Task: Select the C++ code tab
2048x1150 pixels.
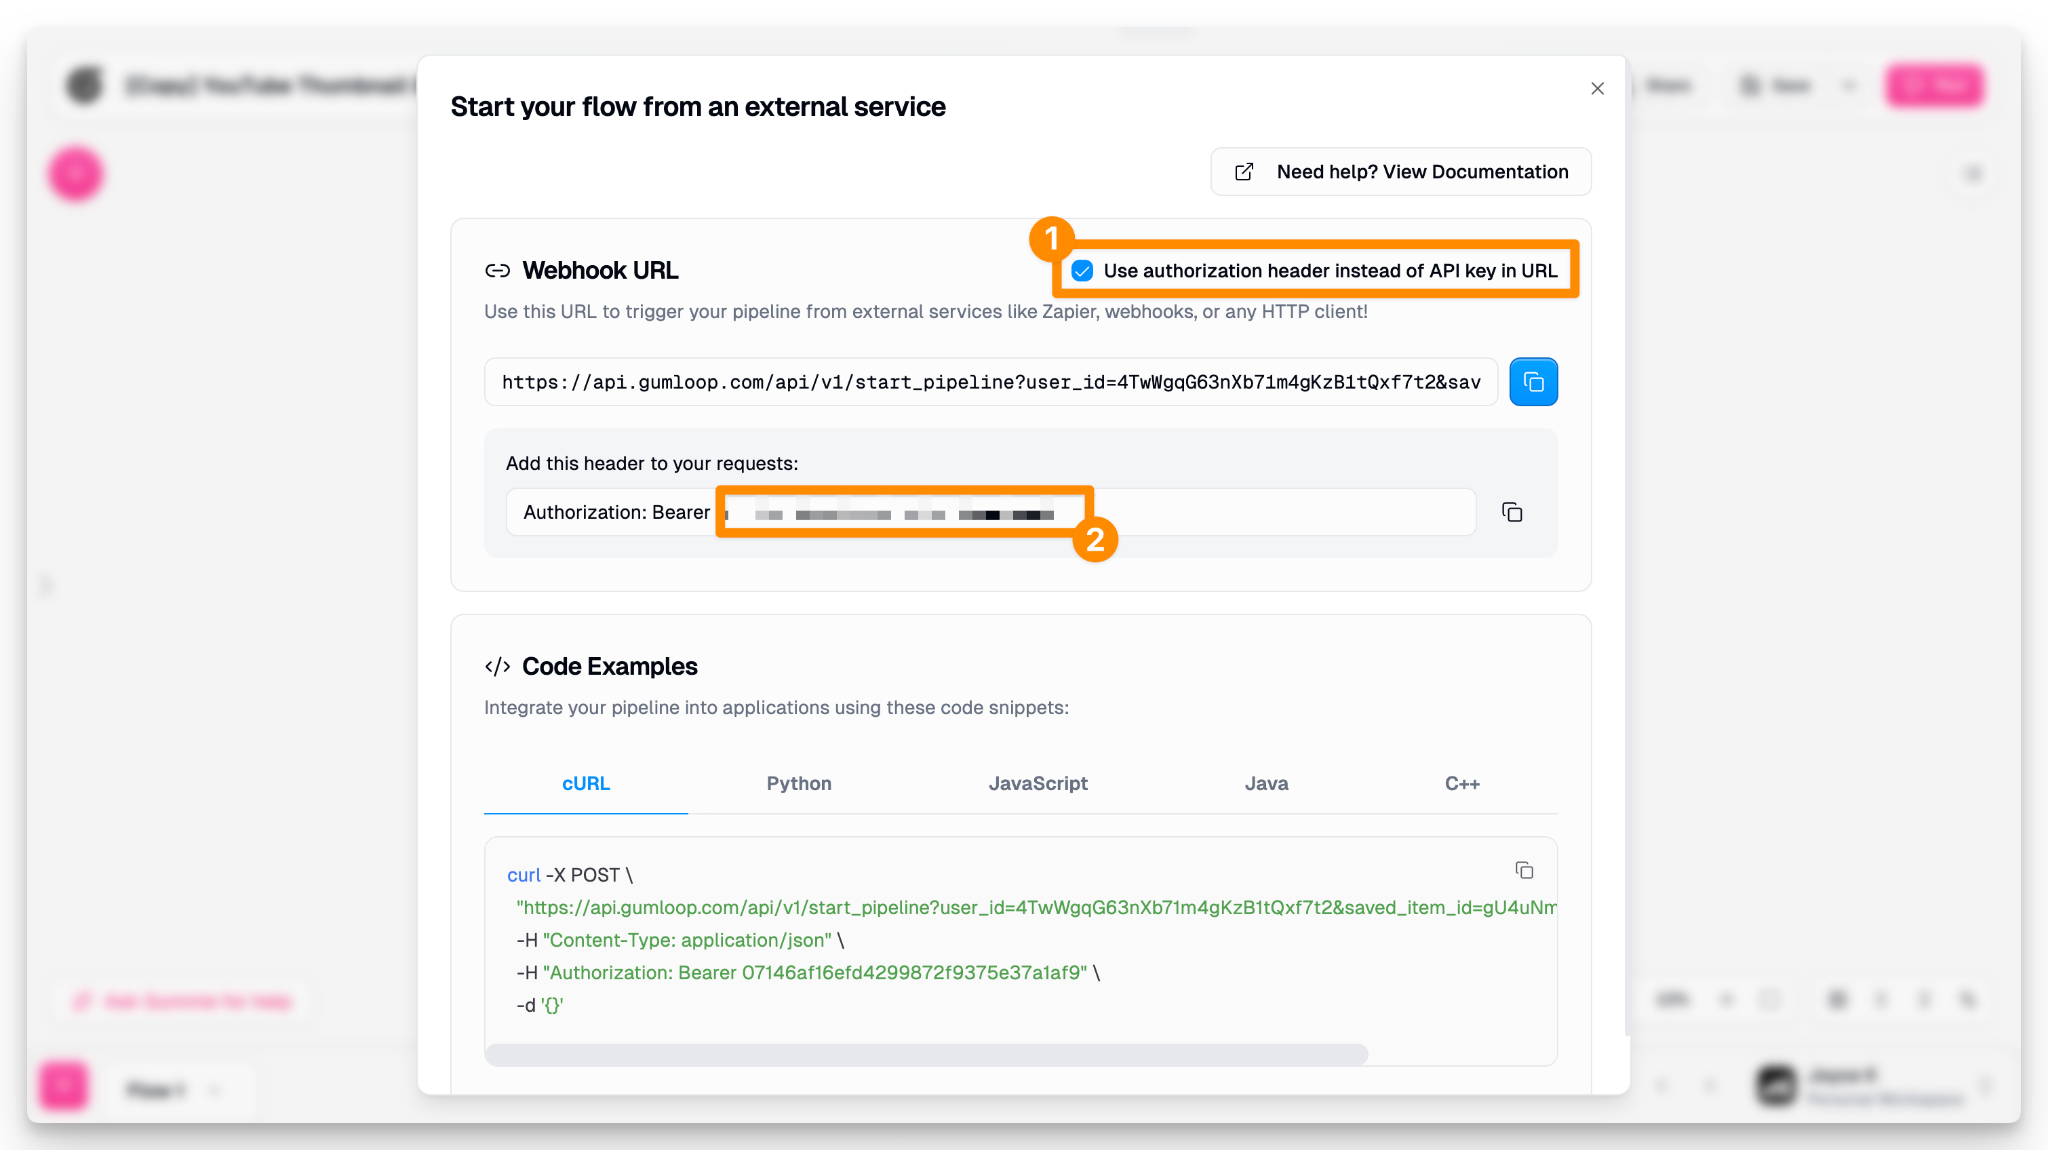Action: tap(1461, 783)
